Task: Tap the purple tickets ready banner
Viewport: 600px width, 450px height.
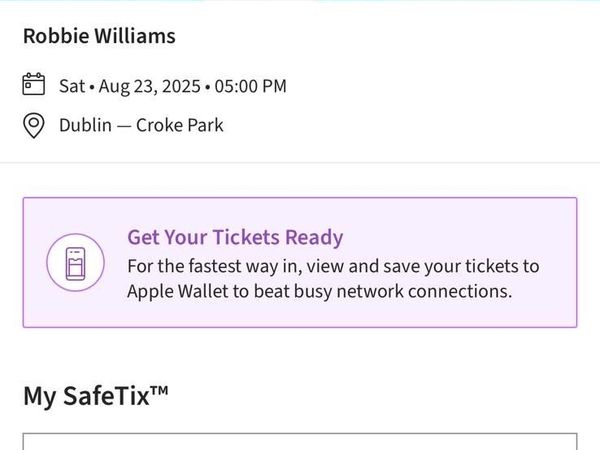Action: [x=300, y=262]
